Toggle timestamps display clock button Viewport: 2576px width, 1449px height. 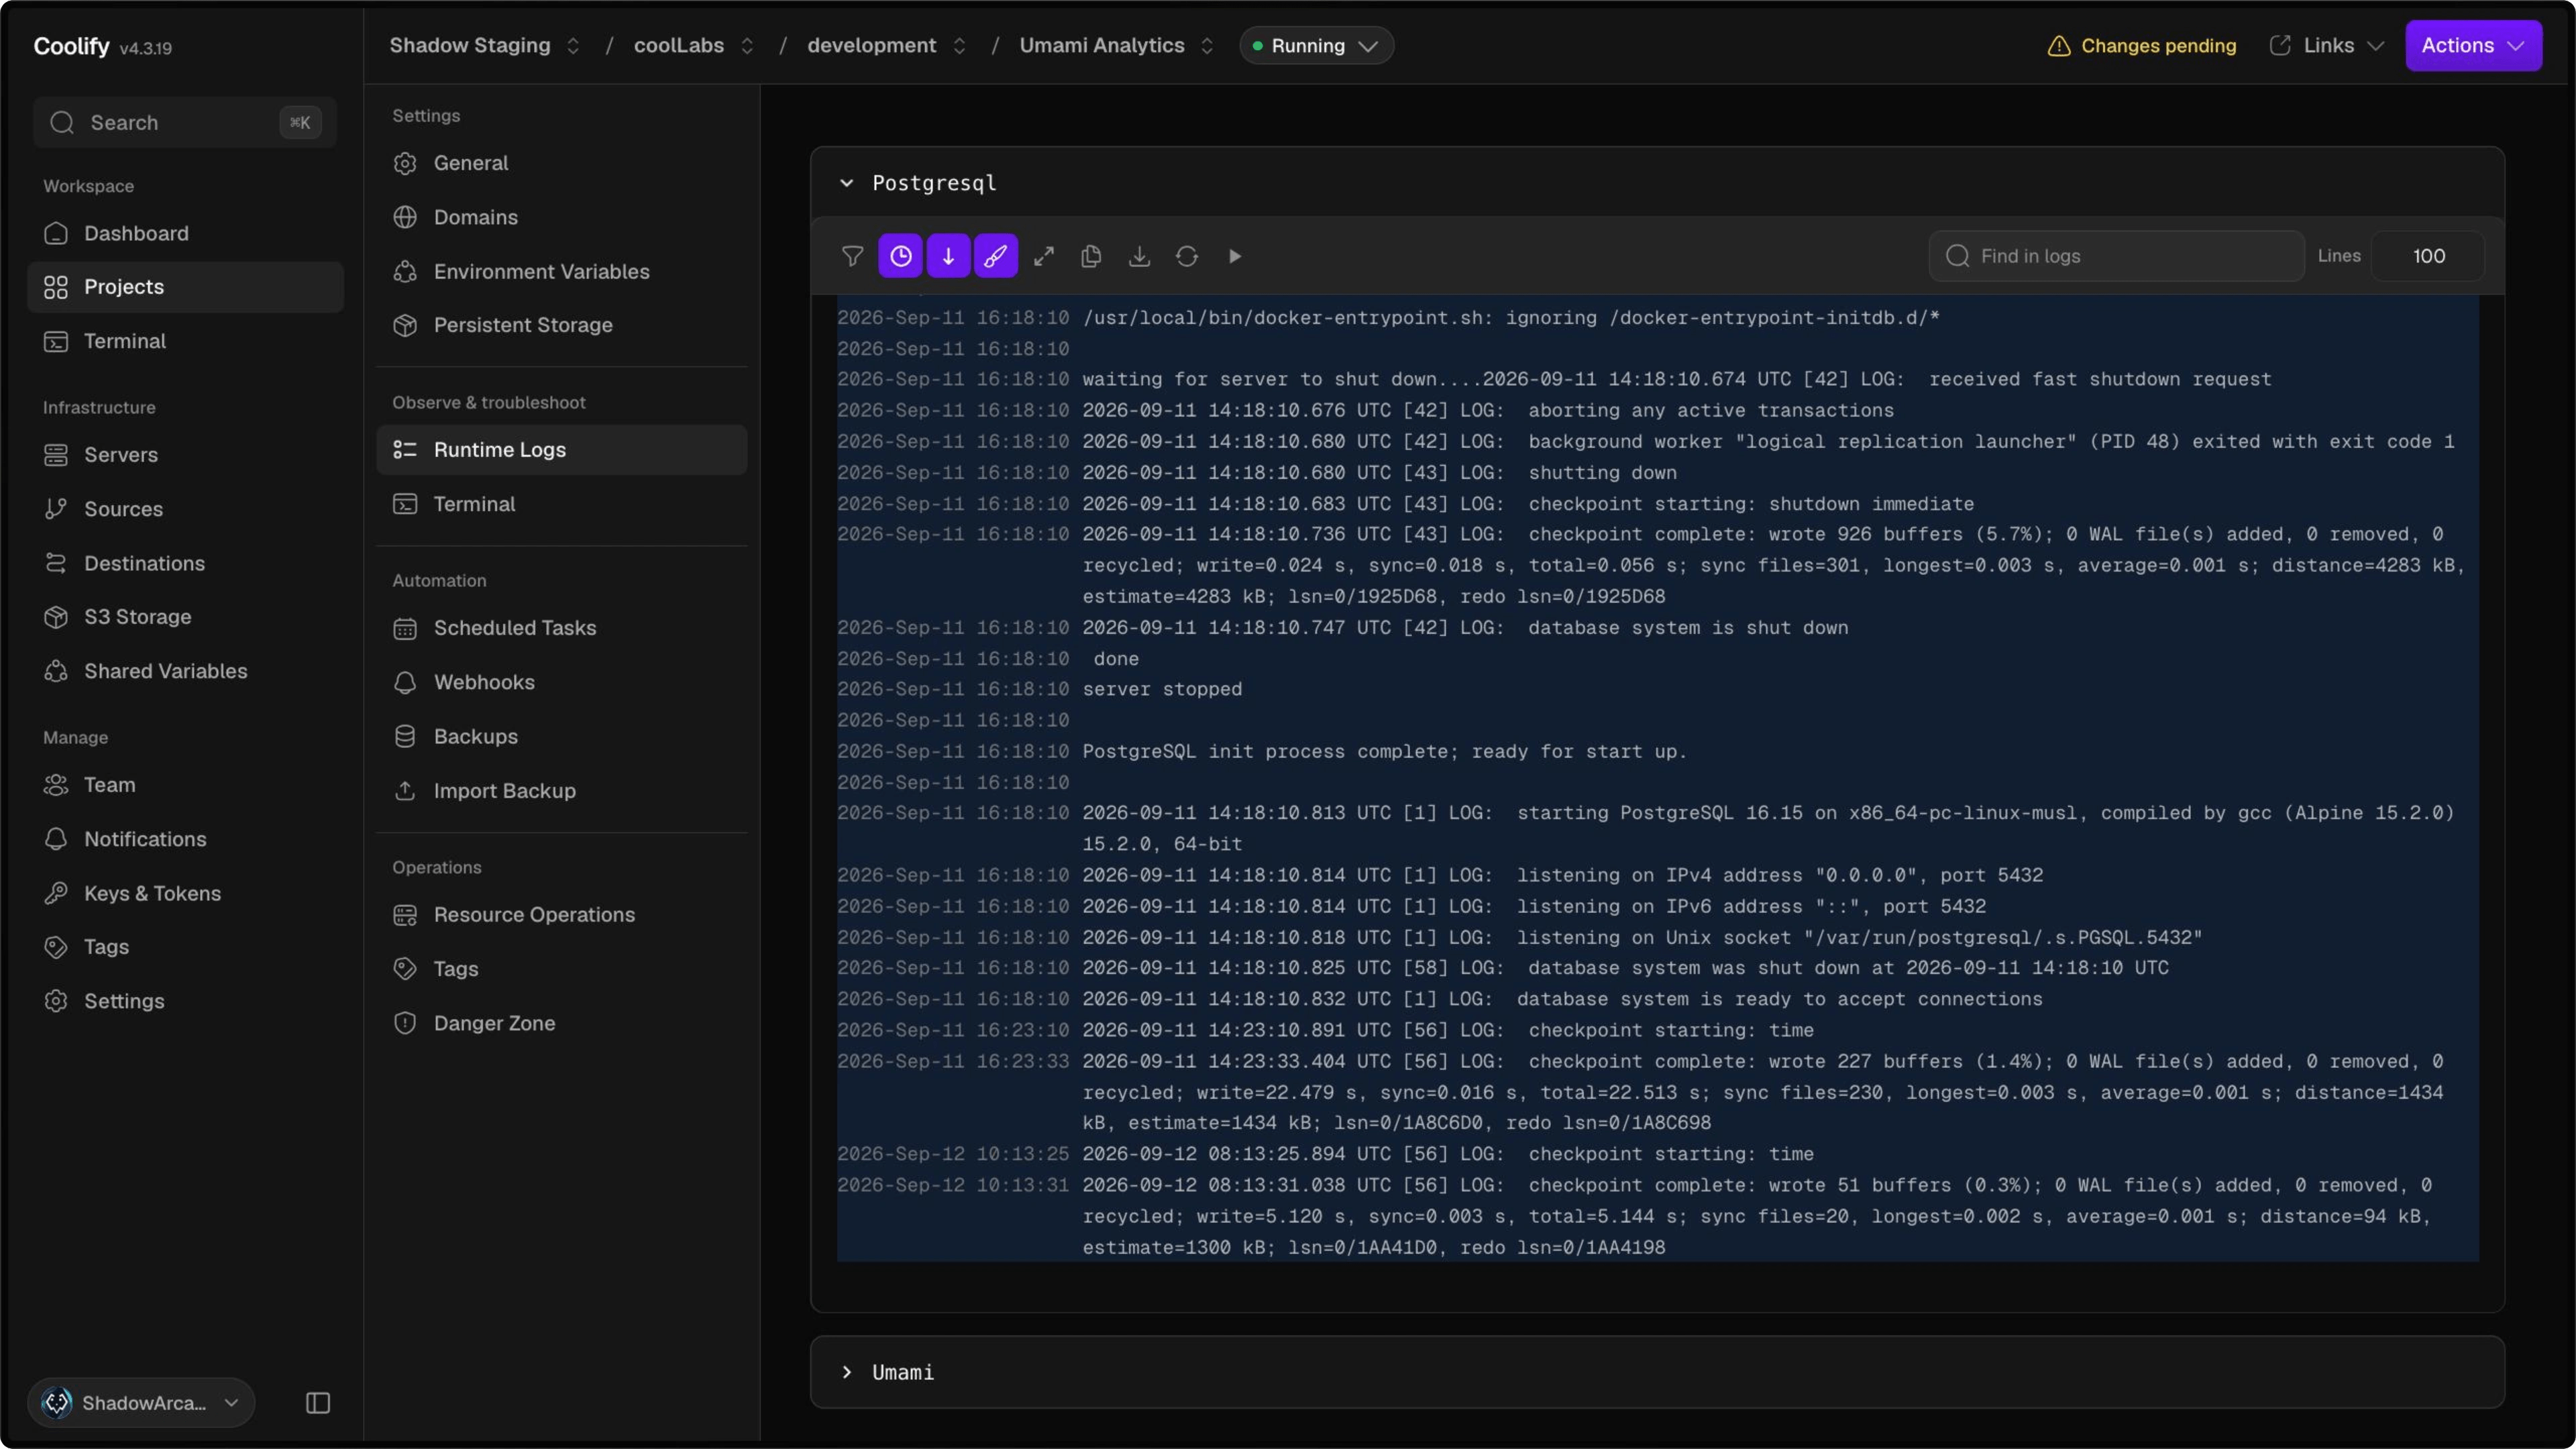900,256
